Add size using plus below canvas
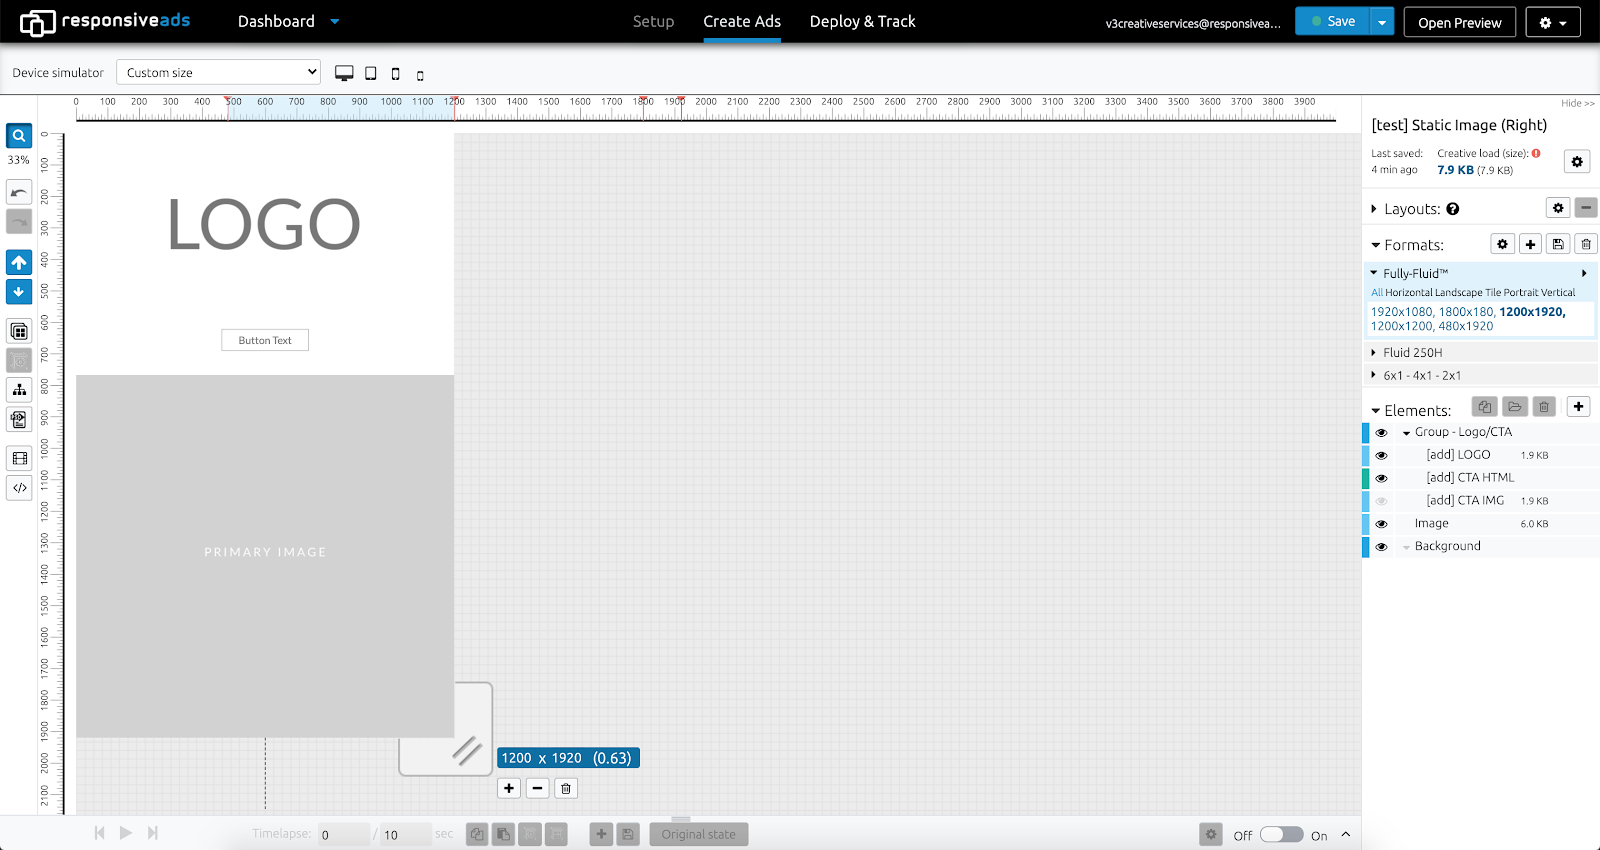The height and width of the screenshot is (850, 1600). tap(509, 788)
